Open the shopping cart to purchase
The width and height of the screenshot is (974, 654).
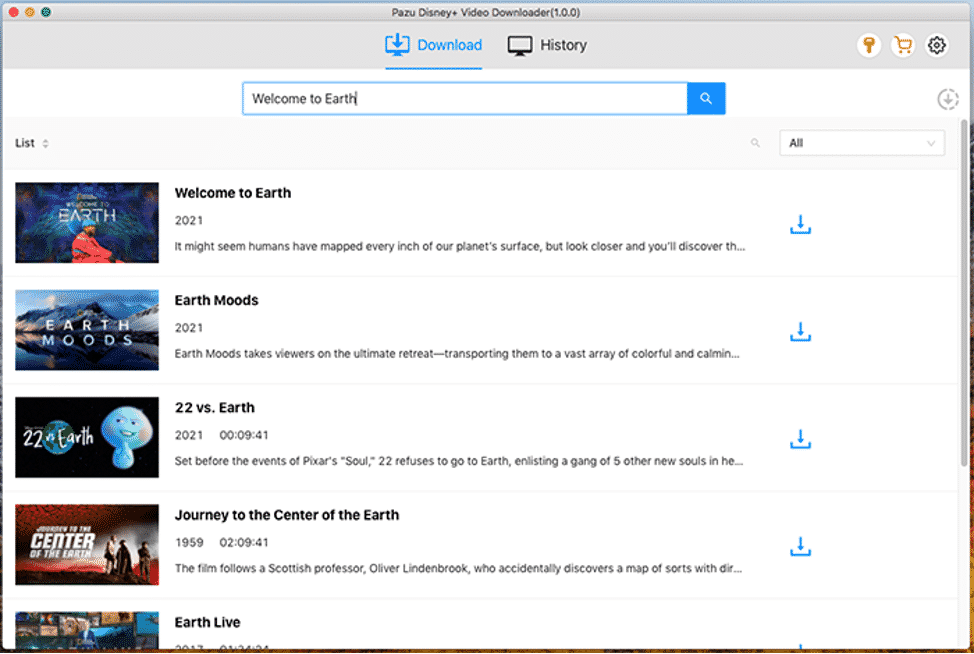coord(903,45)
